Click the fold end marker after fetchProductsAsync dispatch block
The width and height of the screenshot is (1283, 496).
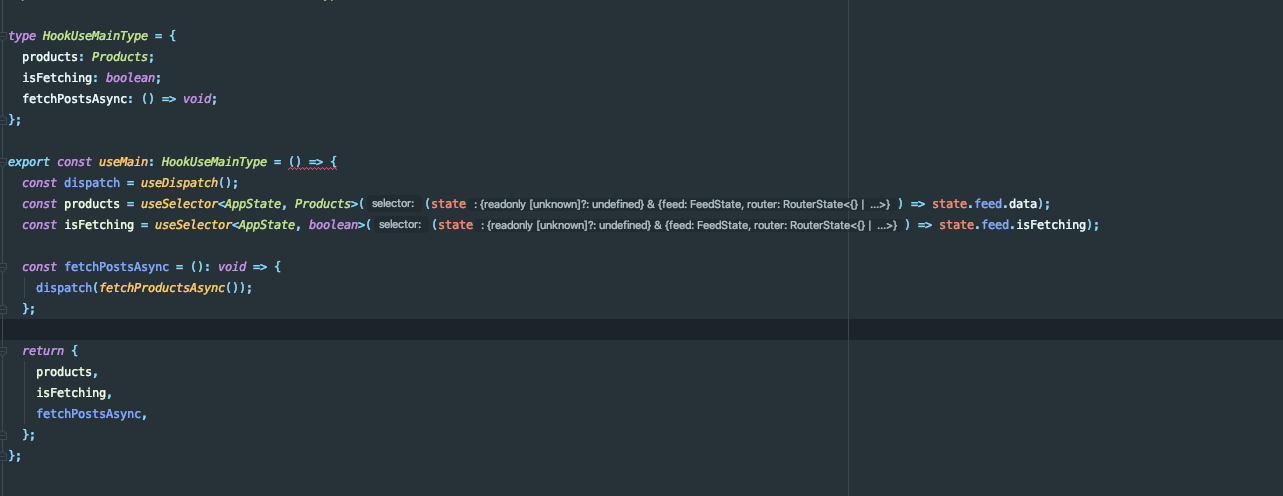coord(4,309)
